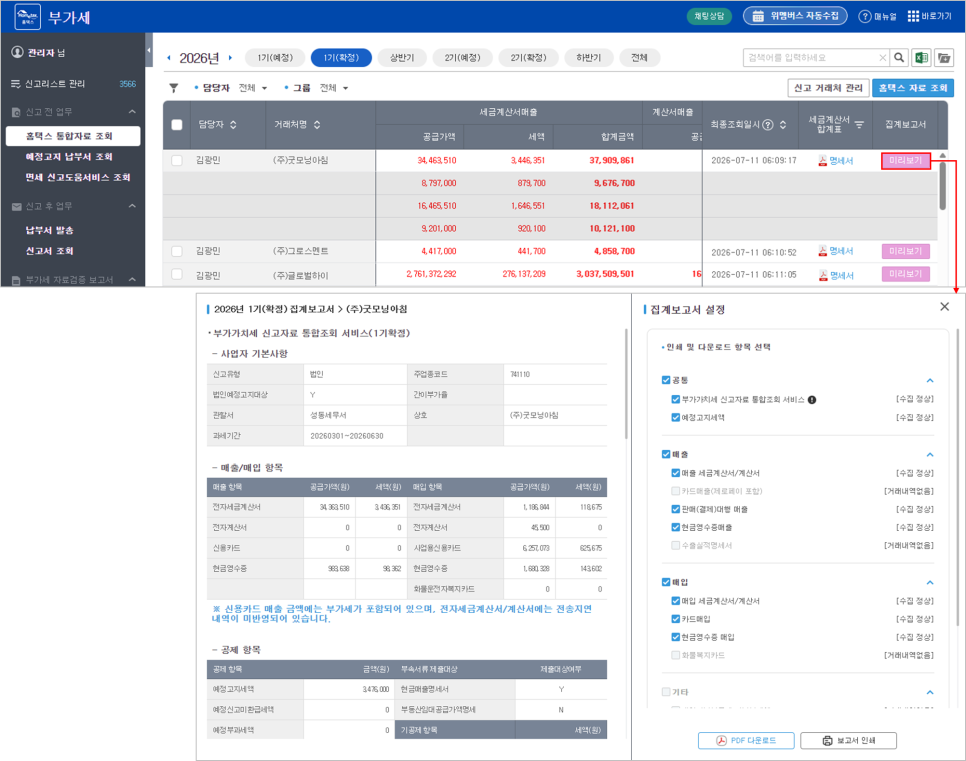
Task: Click 홈택스 자료 조회 button
Action: point(913,88)
